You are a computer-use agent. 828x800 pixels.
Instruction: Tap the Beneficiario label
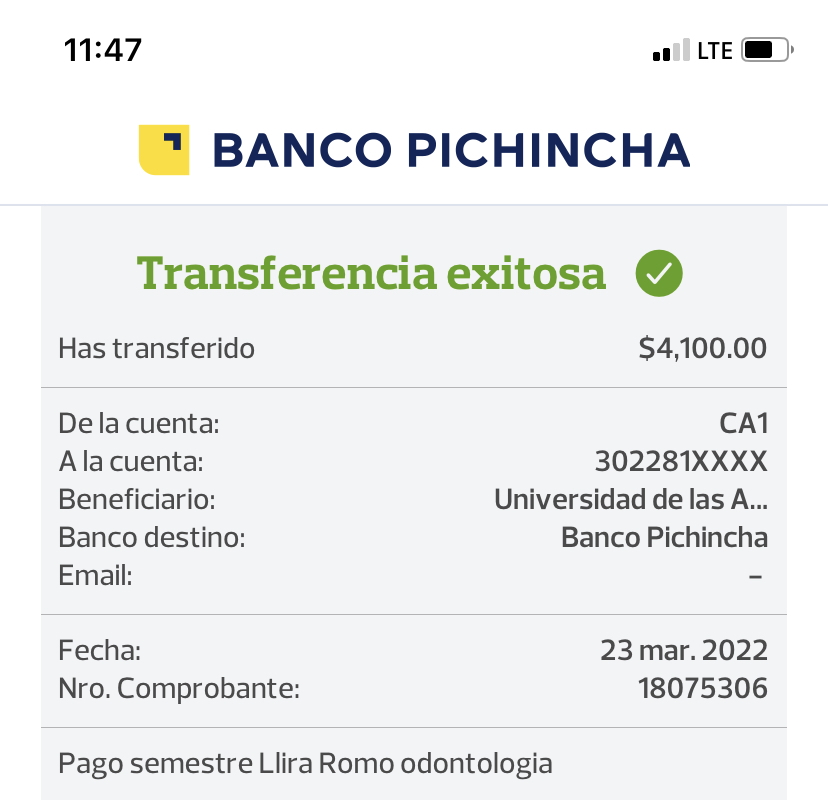click(x=137, y=499)
